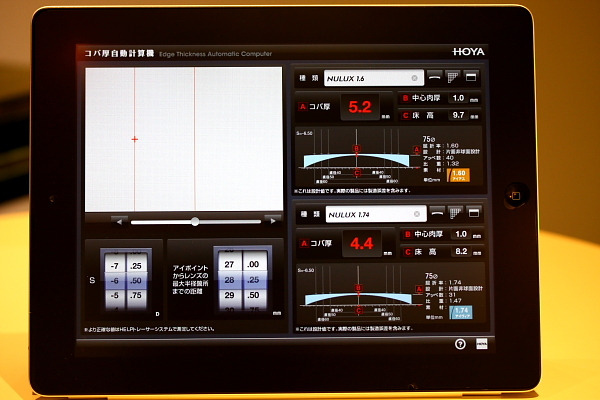Viewport: 600px width, 400px height.
Task: Tap the blue 1.74 material badge
Action: (x=461, y=312)
